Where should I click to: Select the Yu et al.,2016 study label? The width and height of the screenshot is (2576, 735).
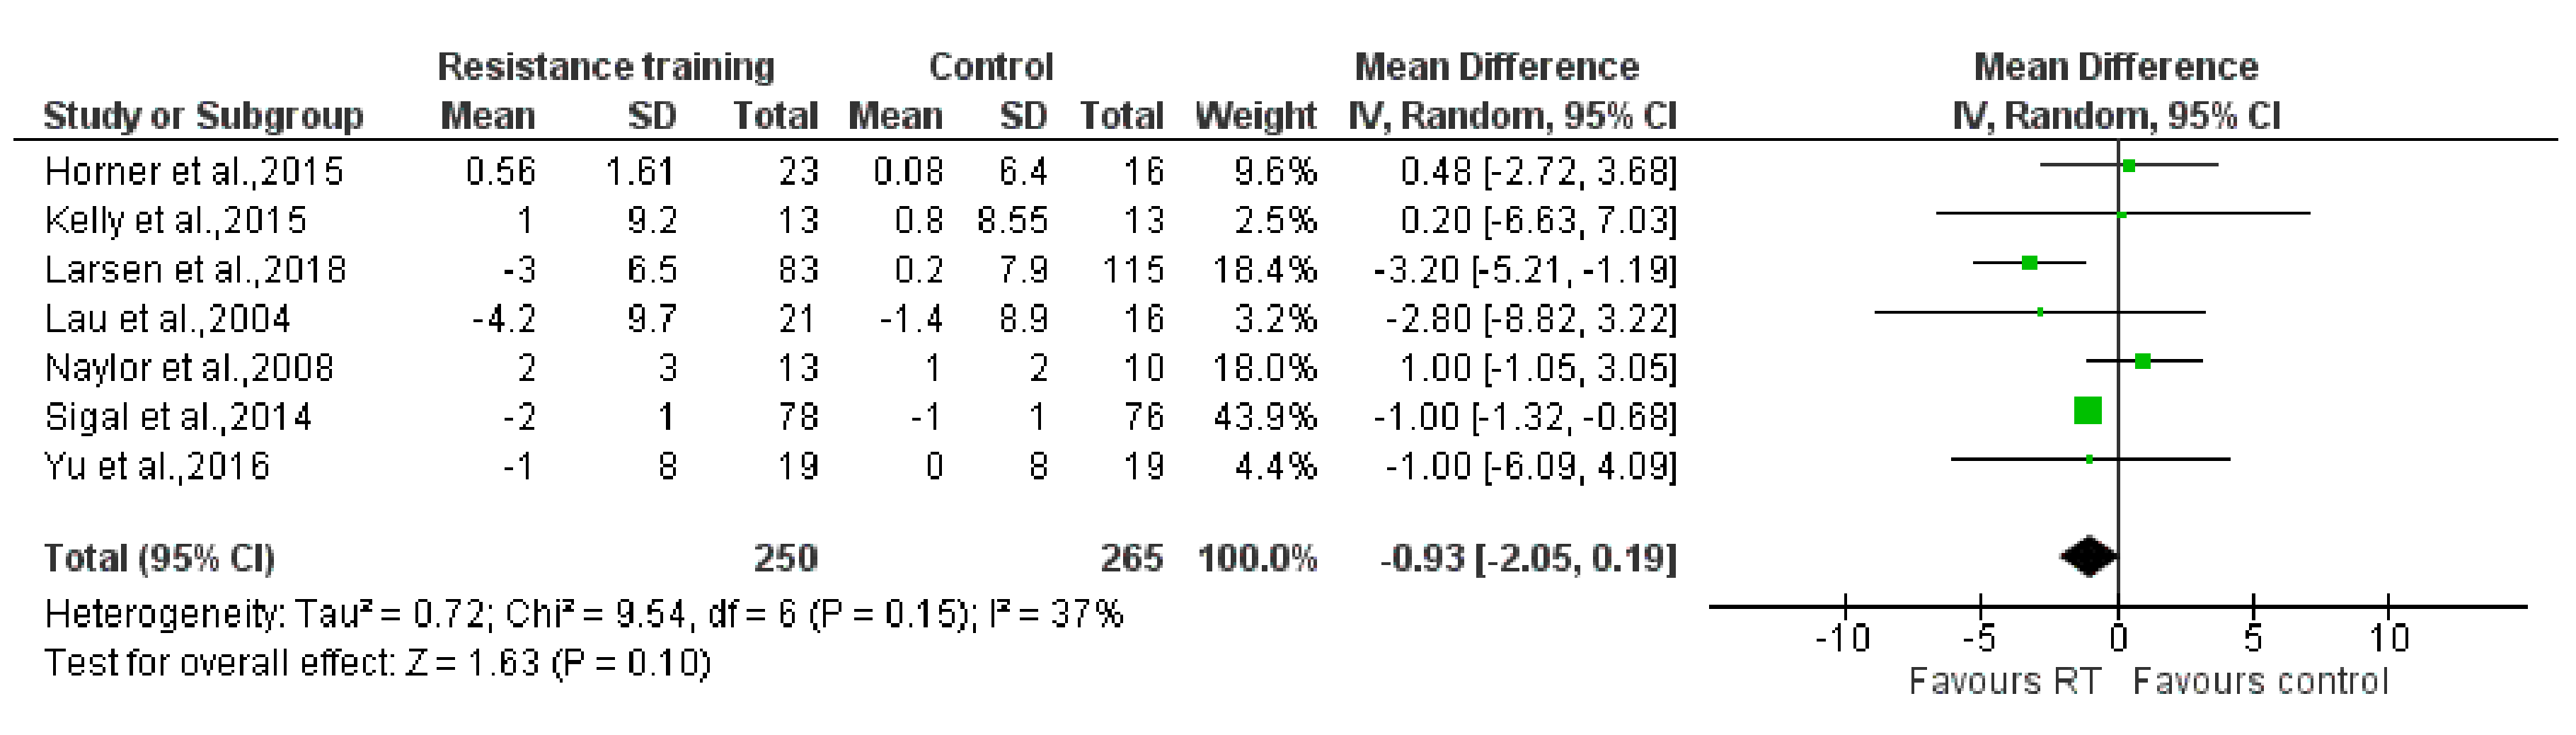pos(157,466)
